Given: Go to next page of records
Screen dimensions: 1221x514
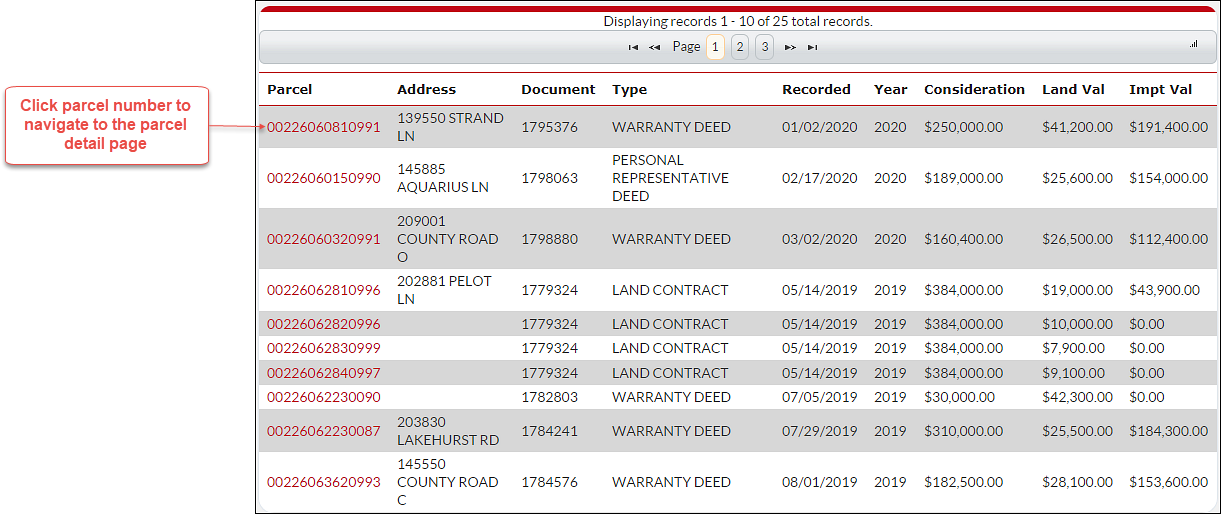Looking at the screenshot, I should click(790, 47).
